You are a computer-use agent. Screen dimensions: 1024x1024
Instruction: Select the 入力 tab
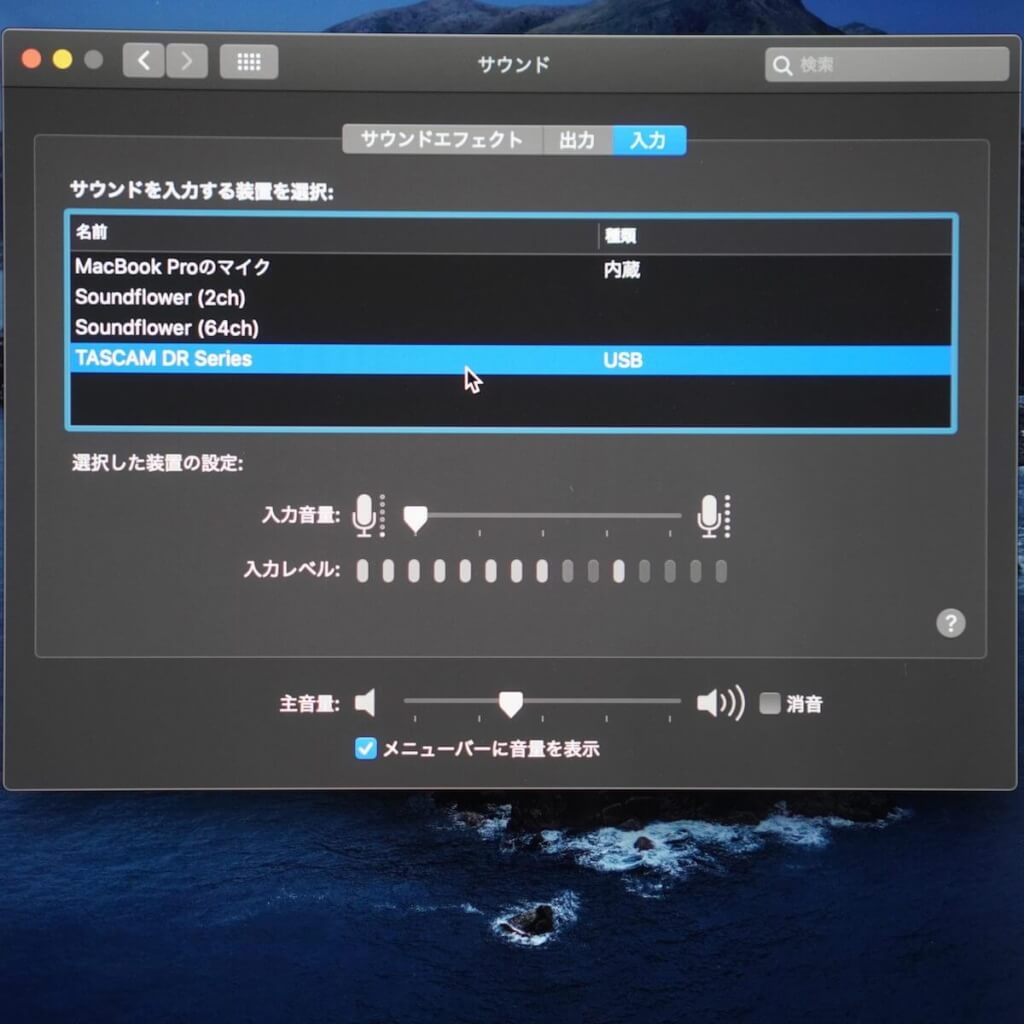coord(648,140)
